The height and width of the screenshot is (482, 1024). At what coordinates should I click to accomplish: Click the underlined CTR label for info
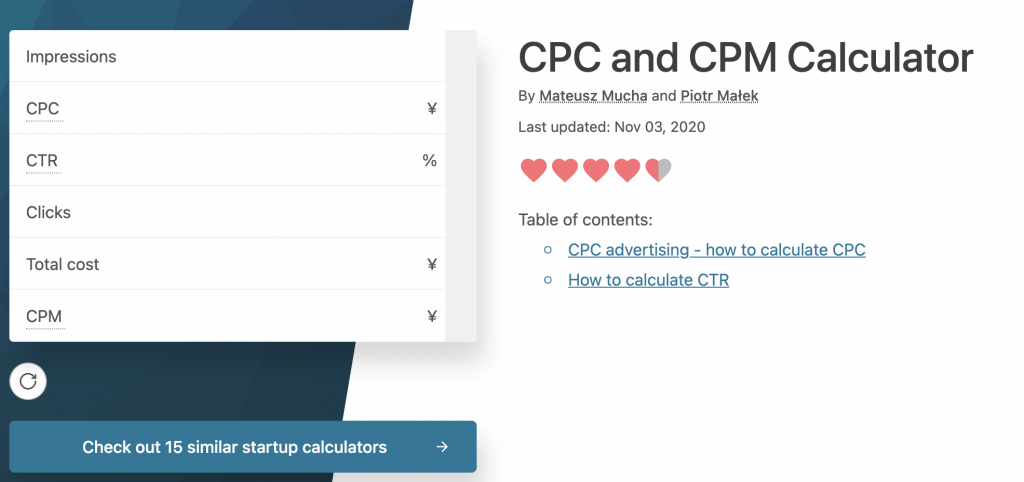point(44,160)
